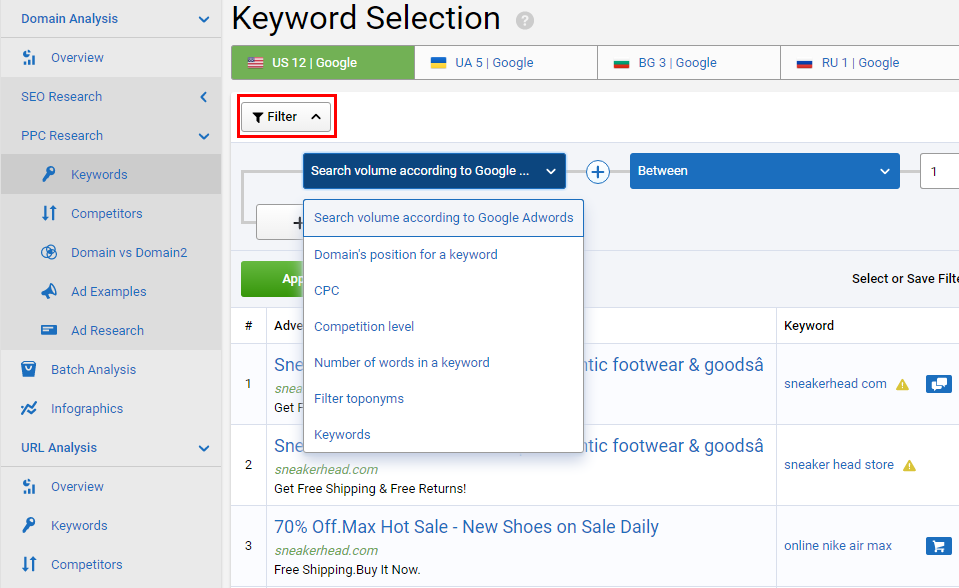Image resolution: width=959 pixels, height=588 pixels.
Task: Open Keywords under URL Analysis
Action: tap(79, 526)
